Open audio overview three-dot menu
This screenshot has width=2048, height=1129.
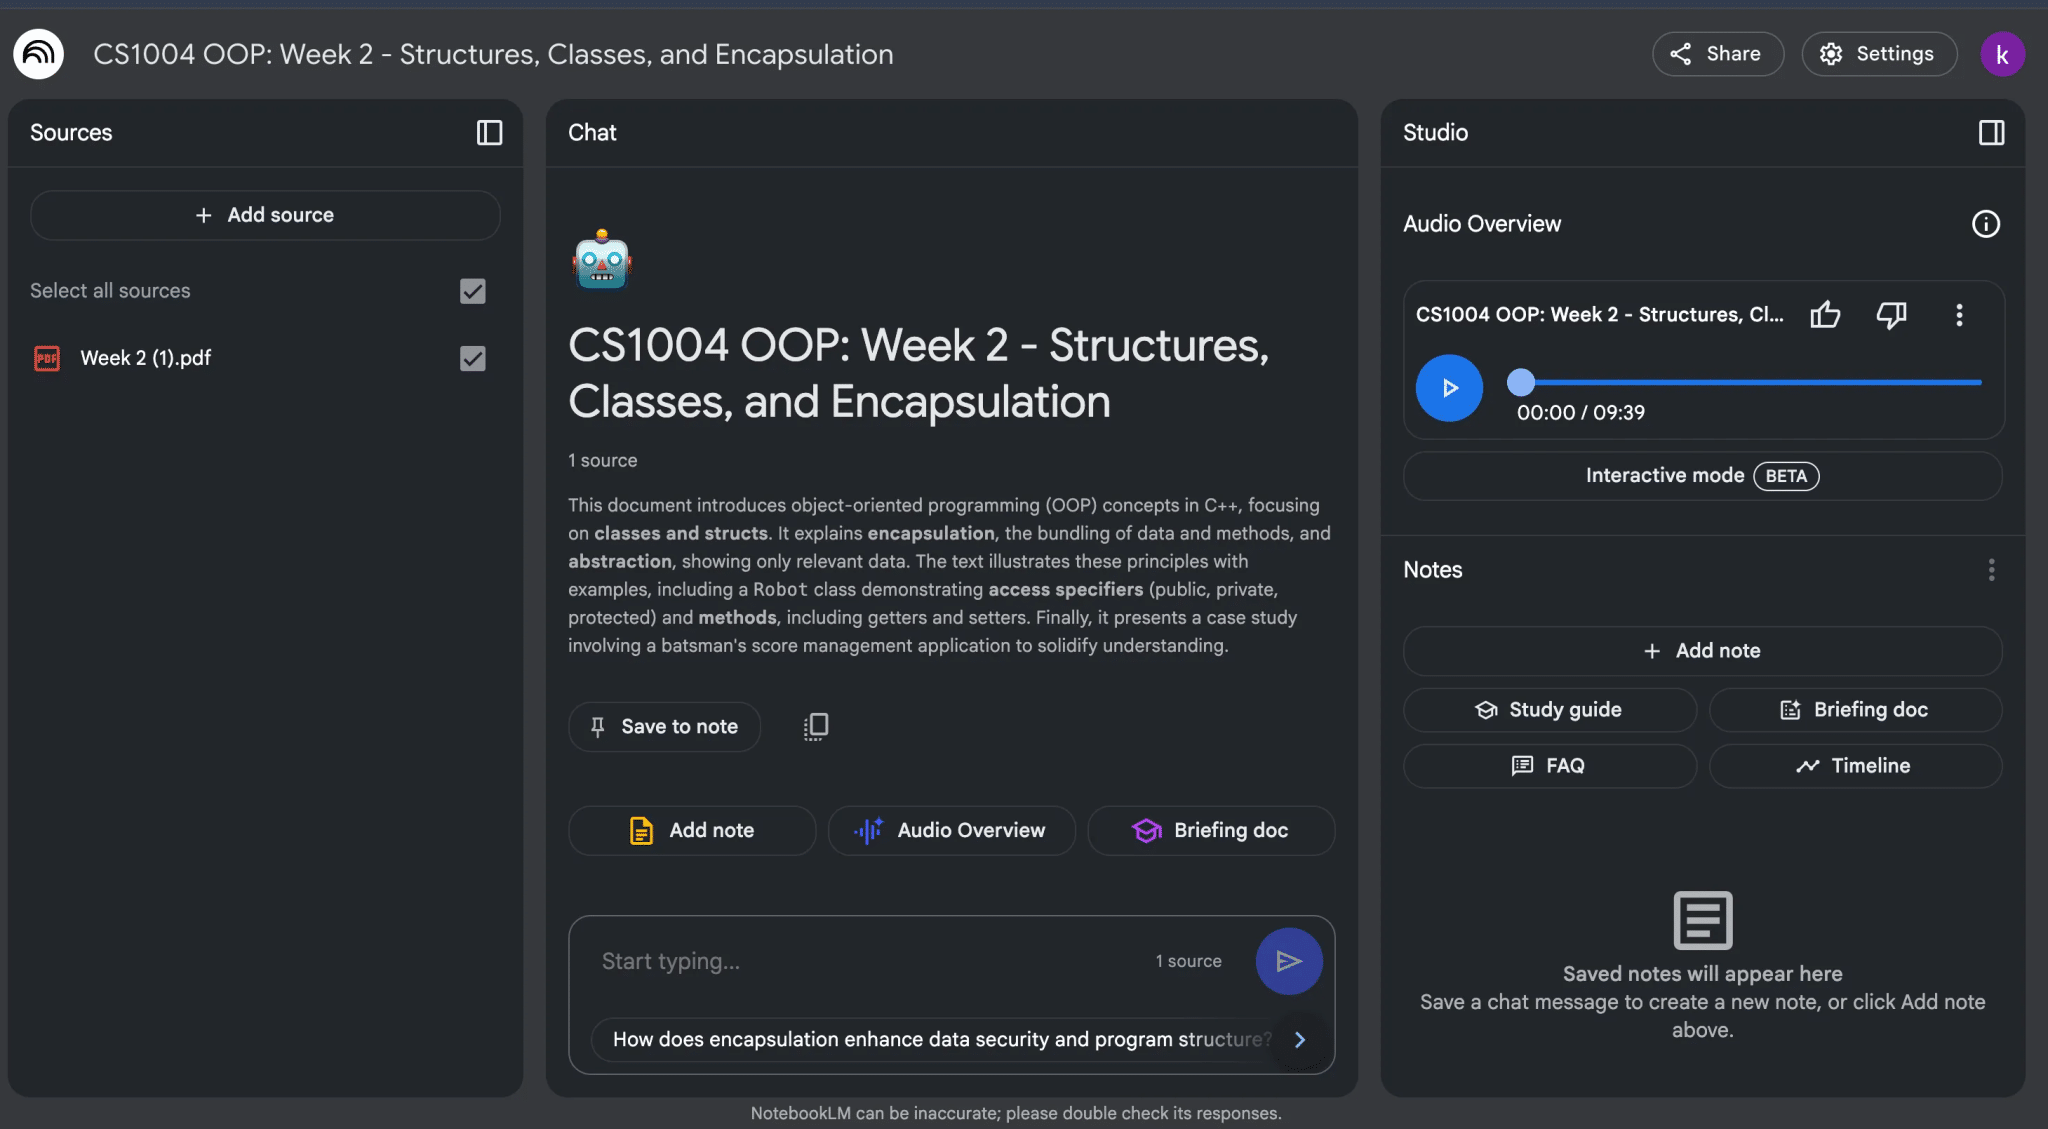[x=1959, y=315]
